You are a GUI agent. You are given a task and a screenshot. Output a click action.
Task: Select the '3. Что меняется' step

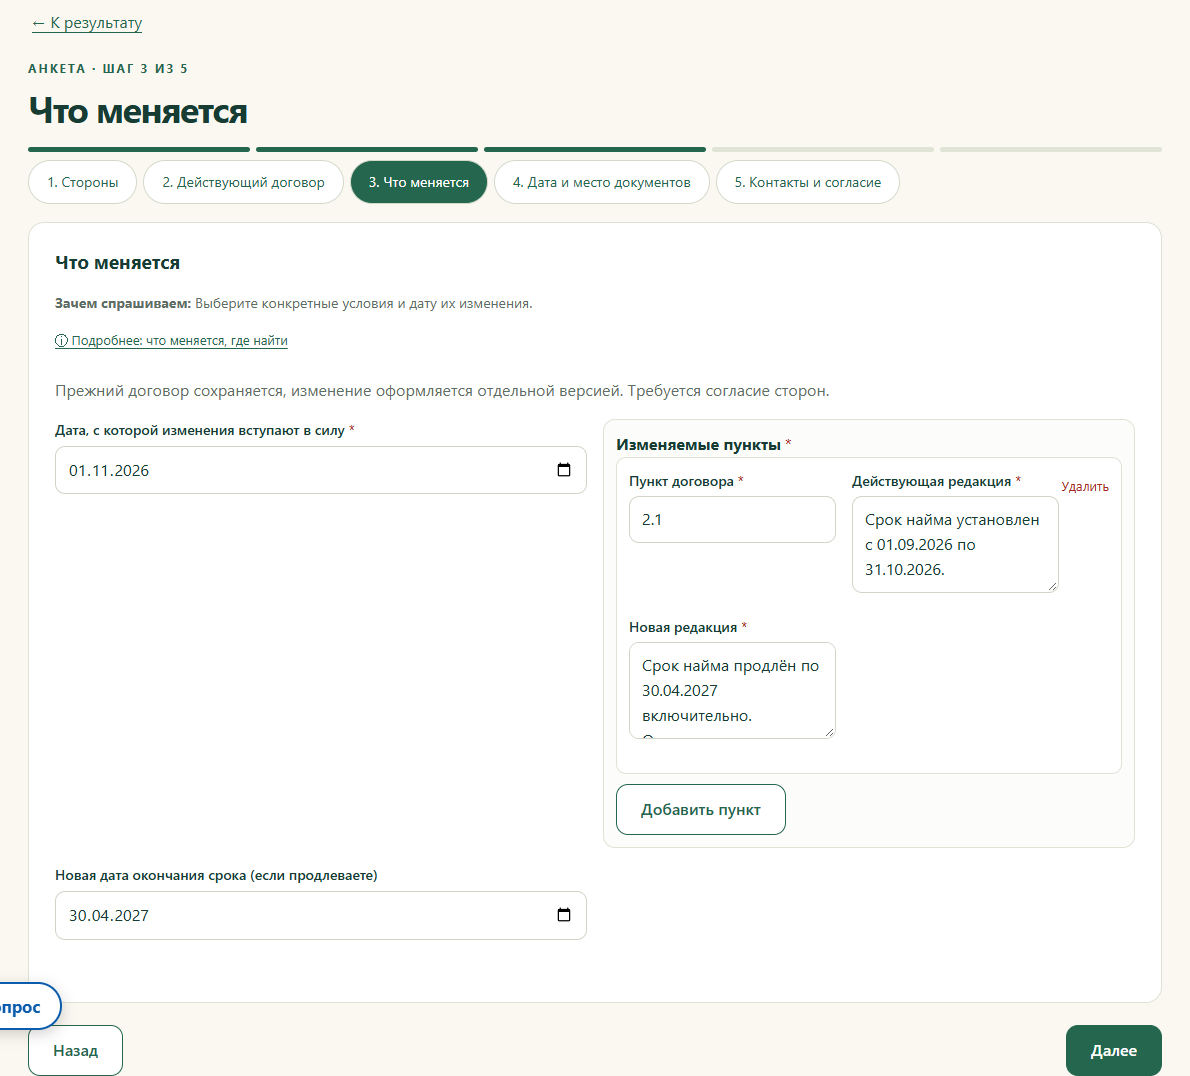pyautogui.click(x=419, y=182)
